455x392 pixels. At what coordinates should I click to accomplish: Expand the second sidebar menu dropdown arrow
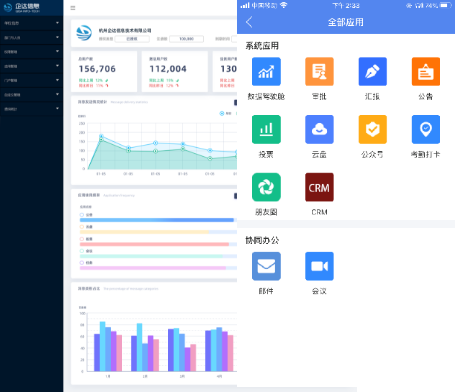57,37
